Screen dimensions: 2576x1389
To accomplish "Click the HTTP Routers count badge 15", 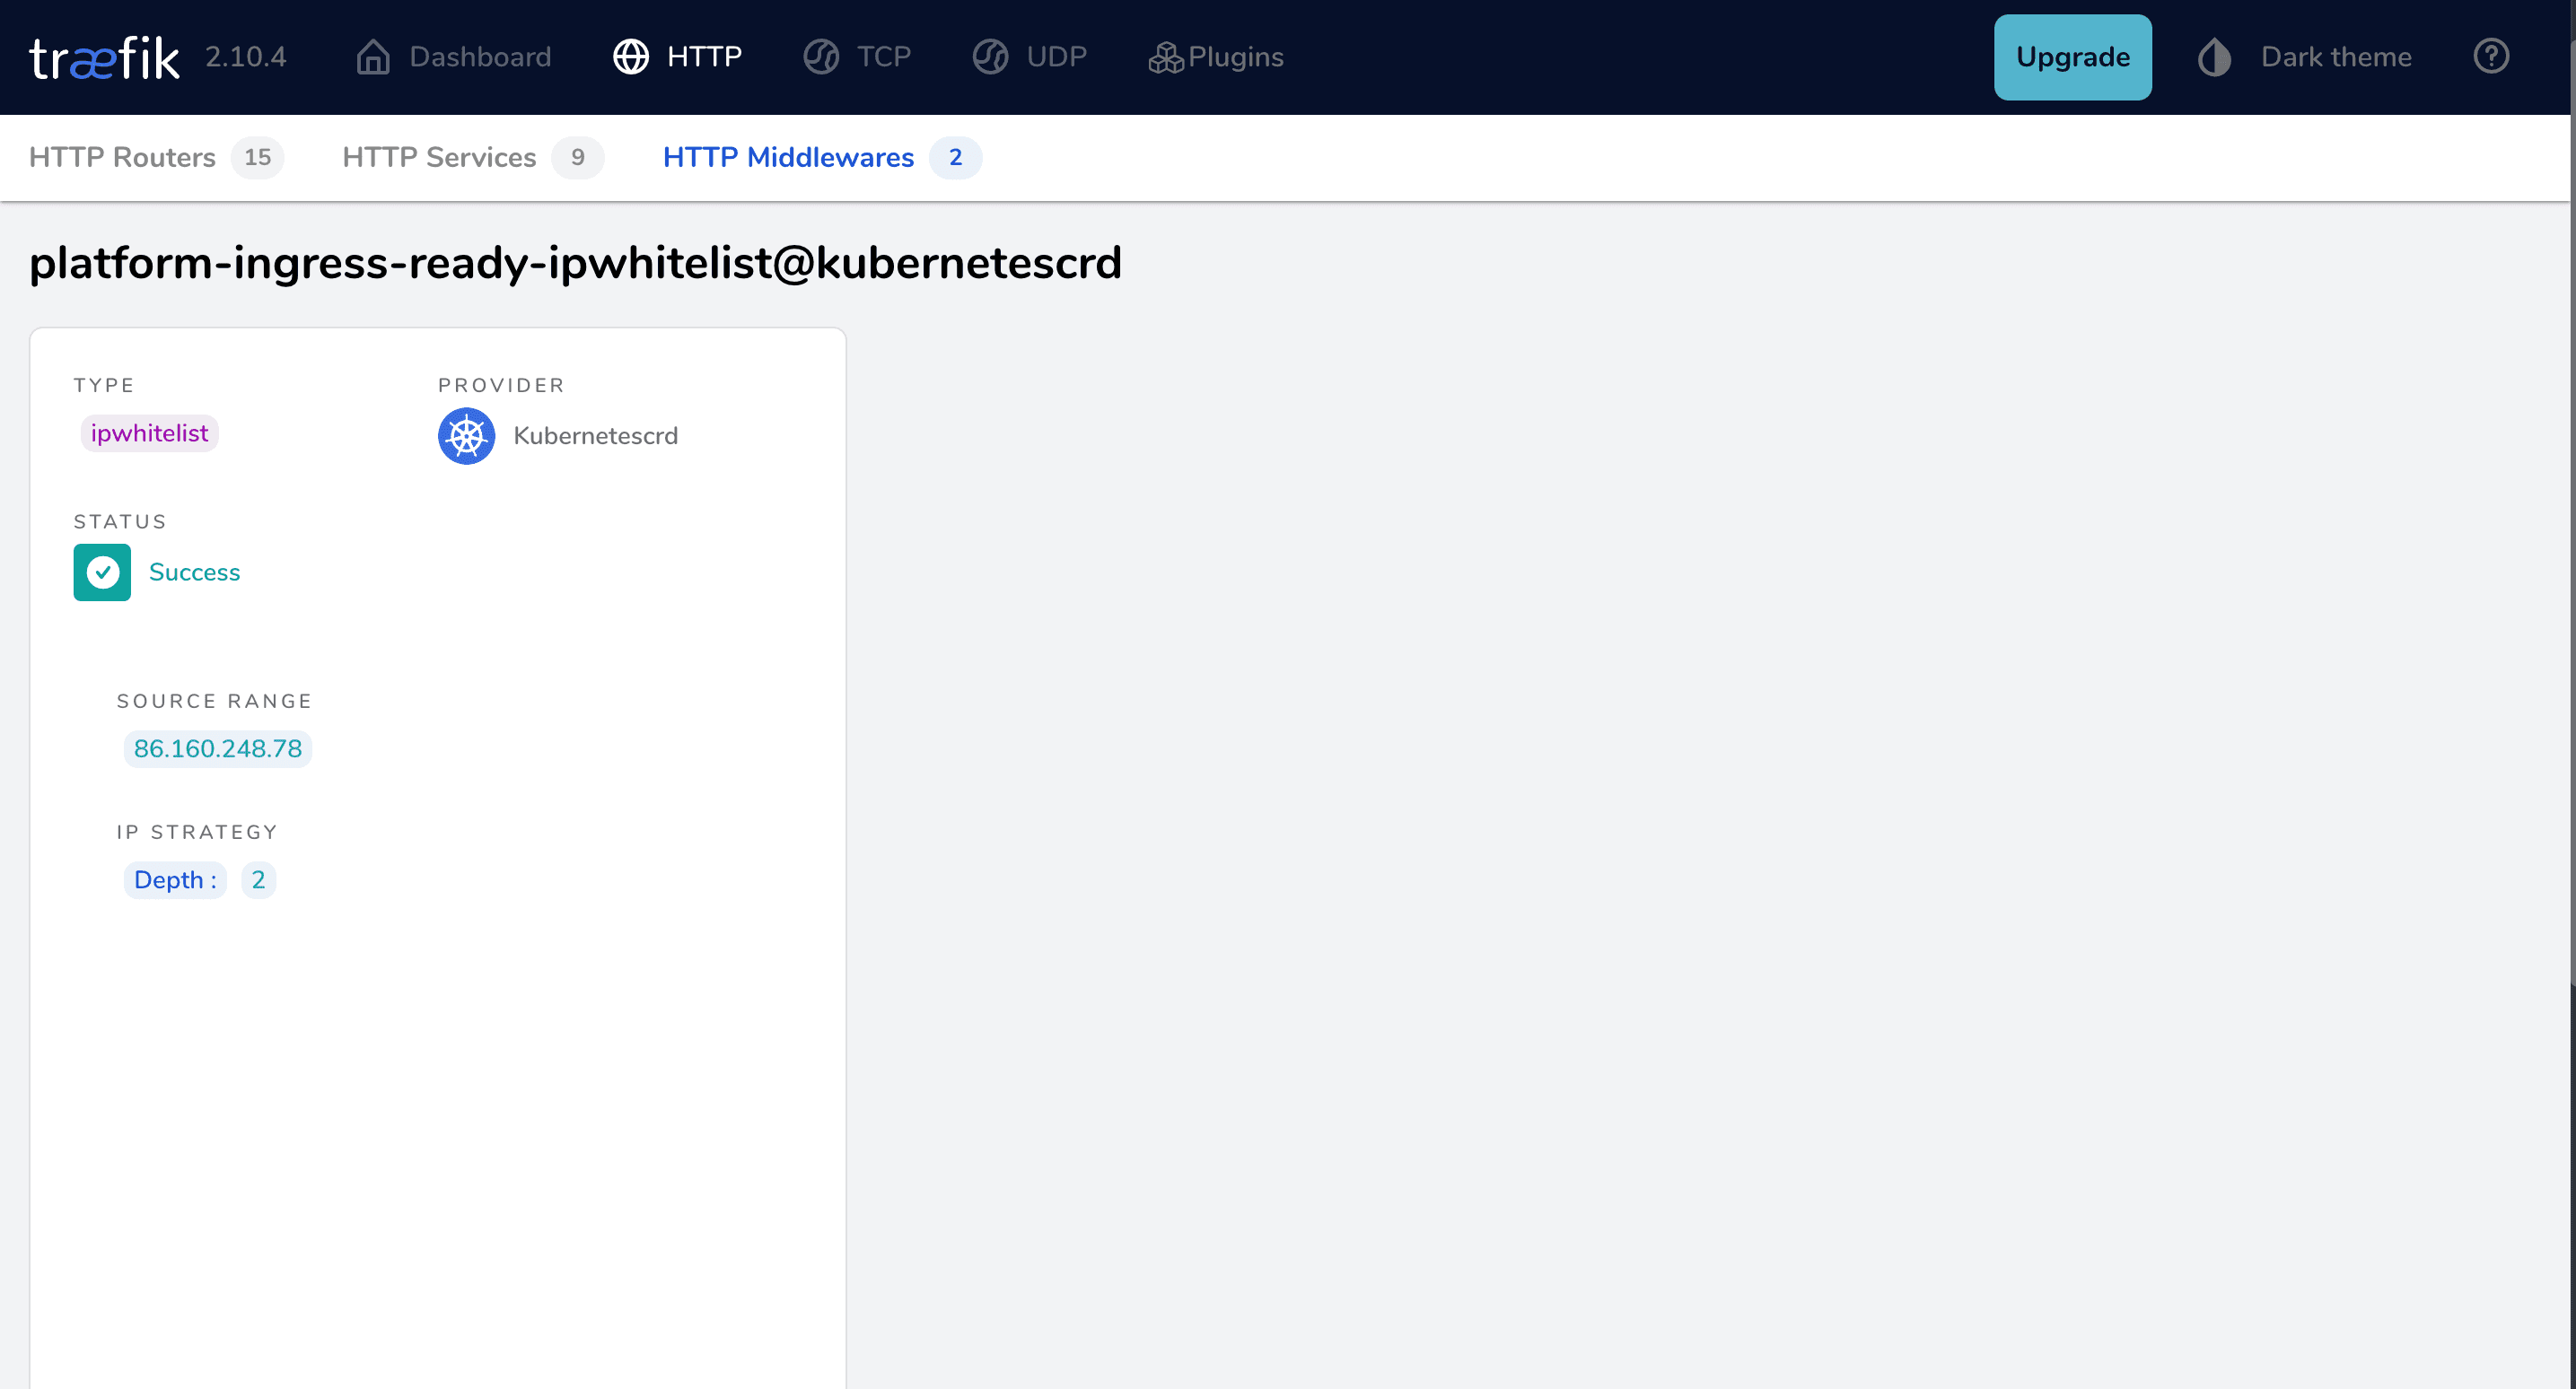I will (257, 157).
